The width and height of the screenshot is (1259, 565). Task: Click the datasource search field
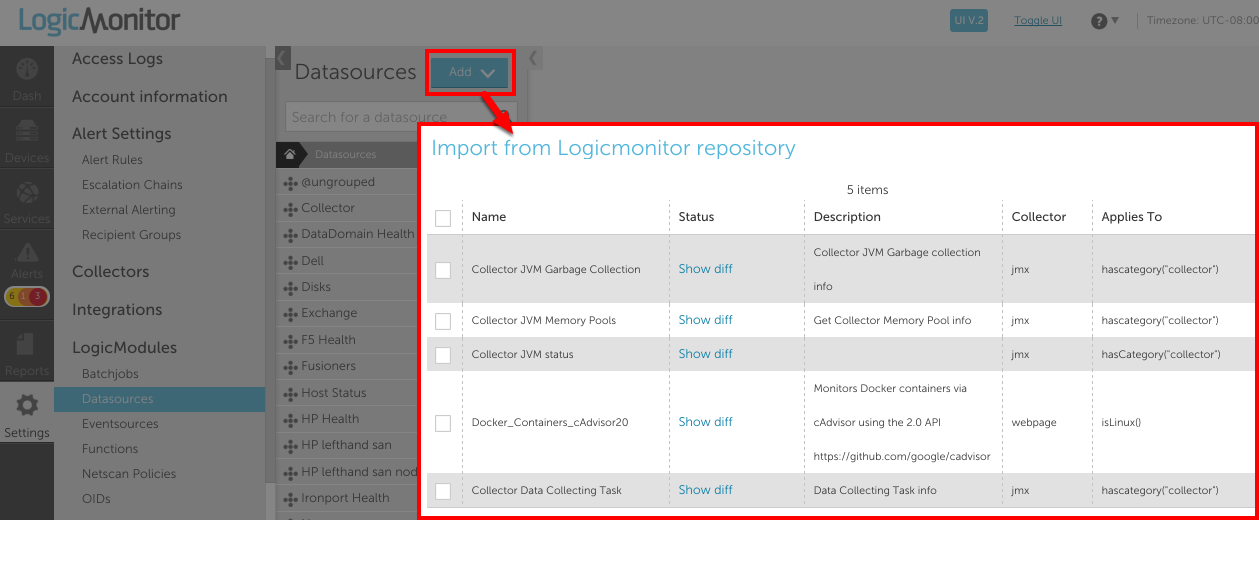(x=401, y=117)
